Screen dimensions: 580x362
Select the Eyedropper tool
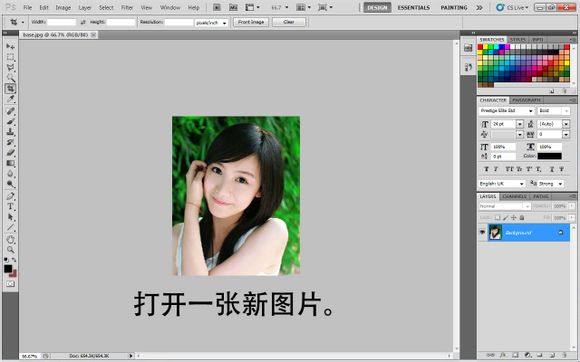tap(10, 99)
